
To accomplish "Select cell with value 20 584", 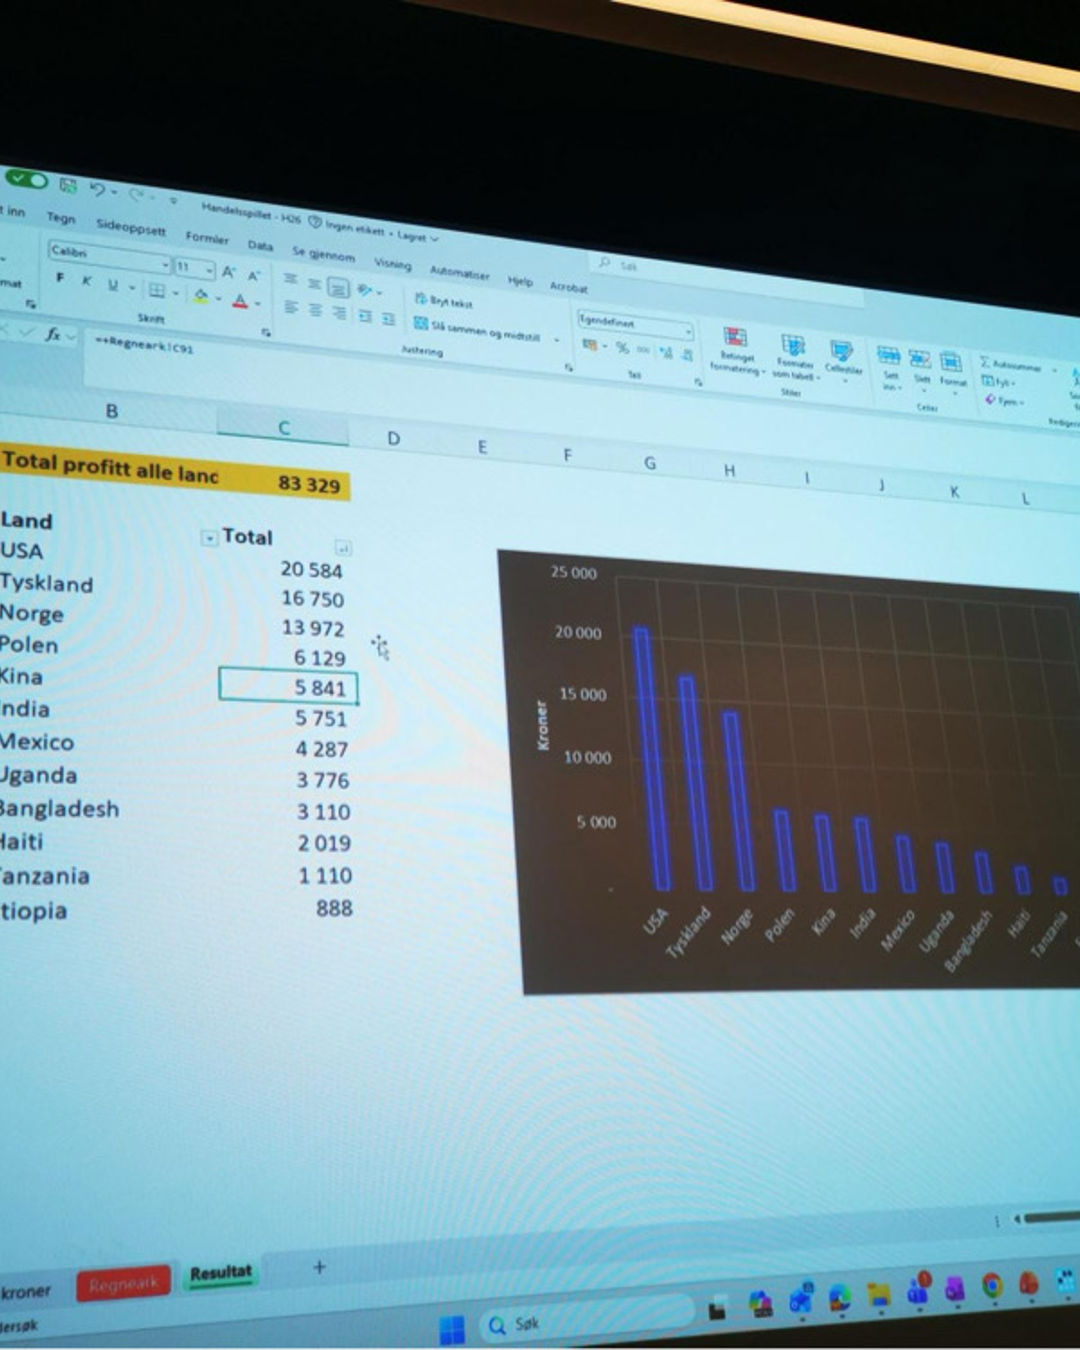I will click(311, 570).
